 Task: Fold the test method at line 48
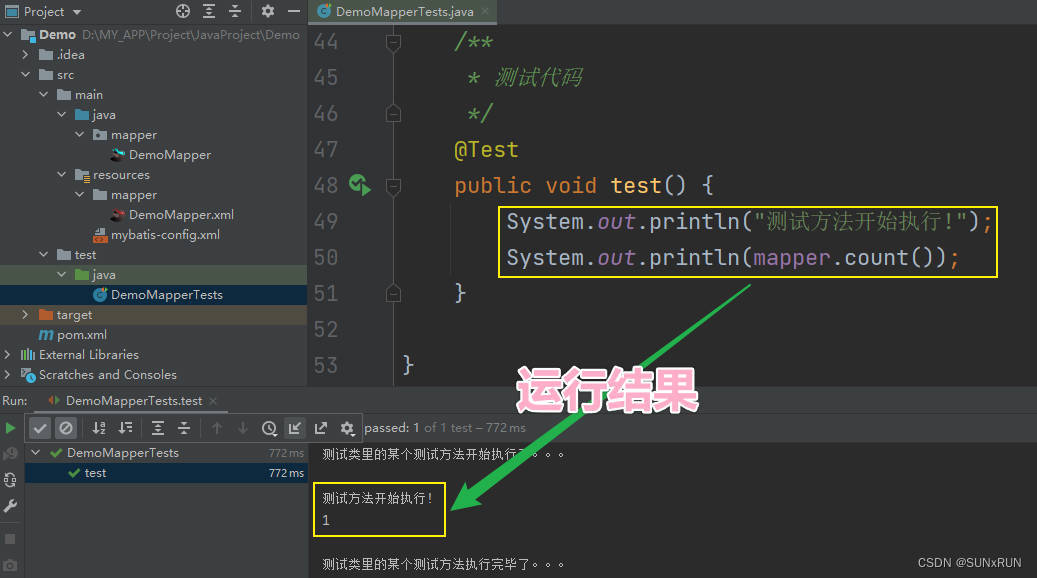click(394, 186)
